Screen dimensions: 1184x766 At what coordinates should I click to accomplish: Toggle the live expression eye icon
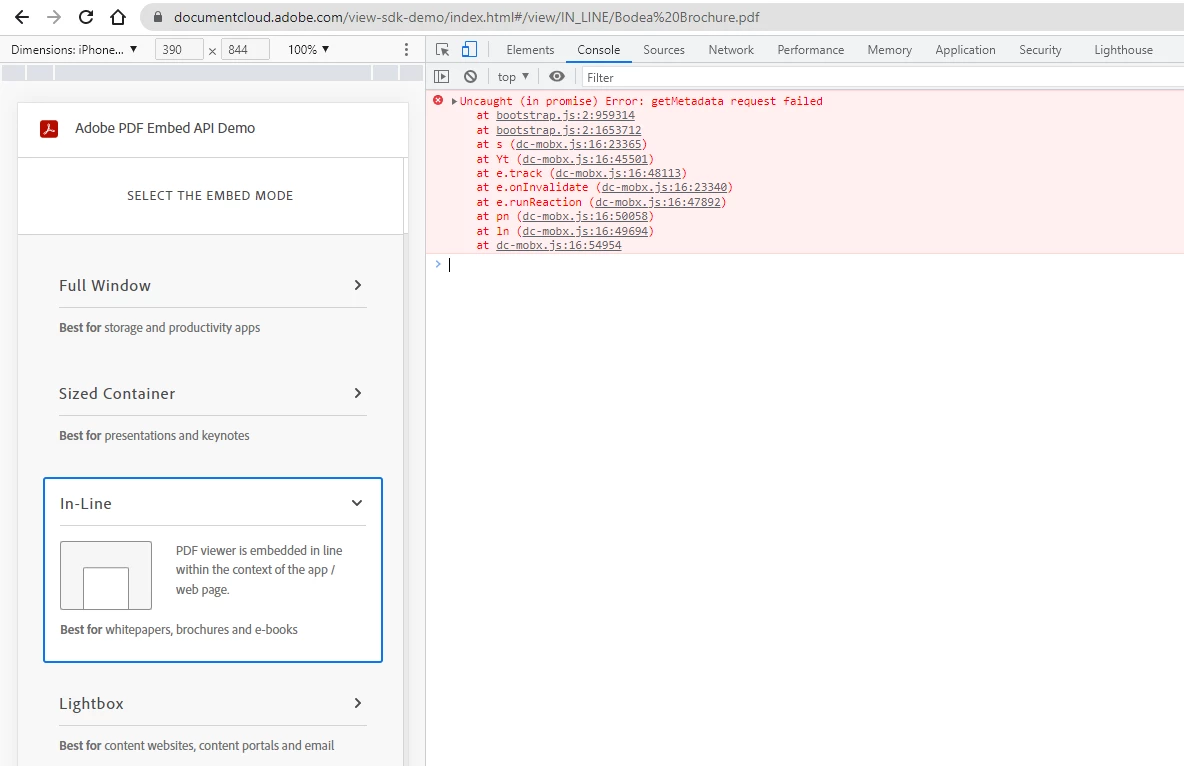pyautogui.click(x=557, y=76)
